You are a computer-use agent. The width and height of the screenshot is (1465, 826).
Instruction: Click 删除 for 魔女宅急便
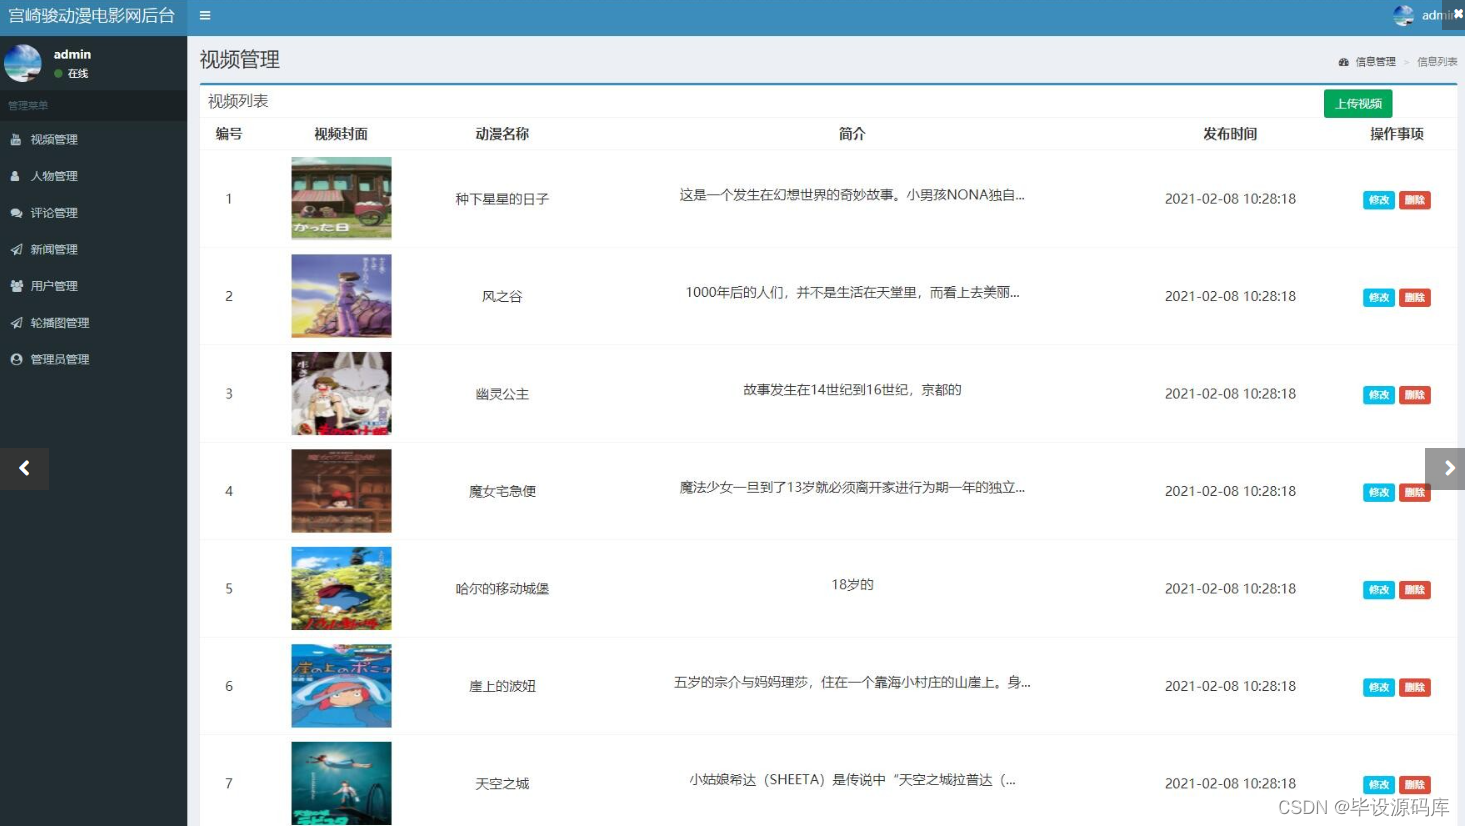point(1415,493)
